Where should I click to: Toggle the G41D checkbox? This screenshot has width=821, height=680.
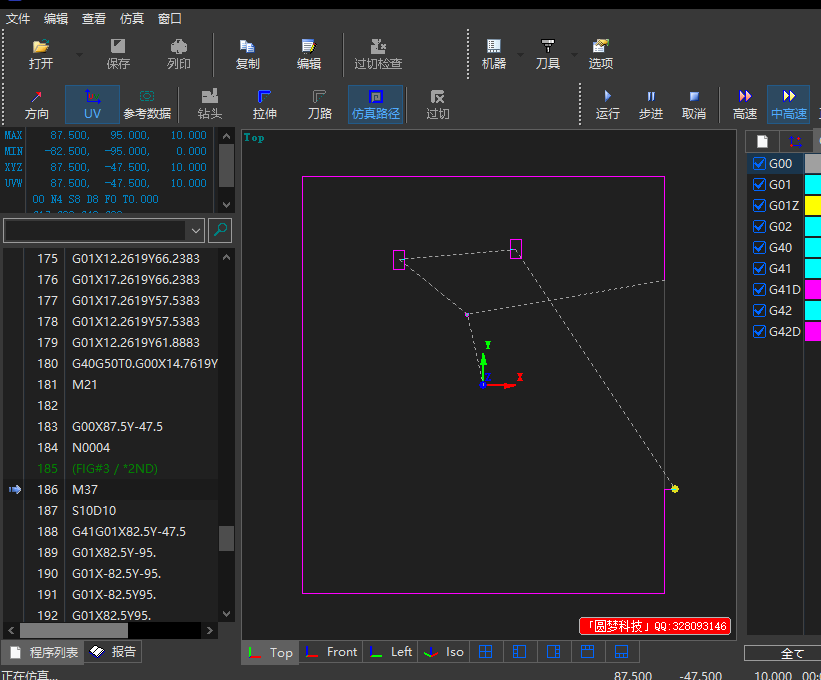pyautogui.click(x=759, y=290)
